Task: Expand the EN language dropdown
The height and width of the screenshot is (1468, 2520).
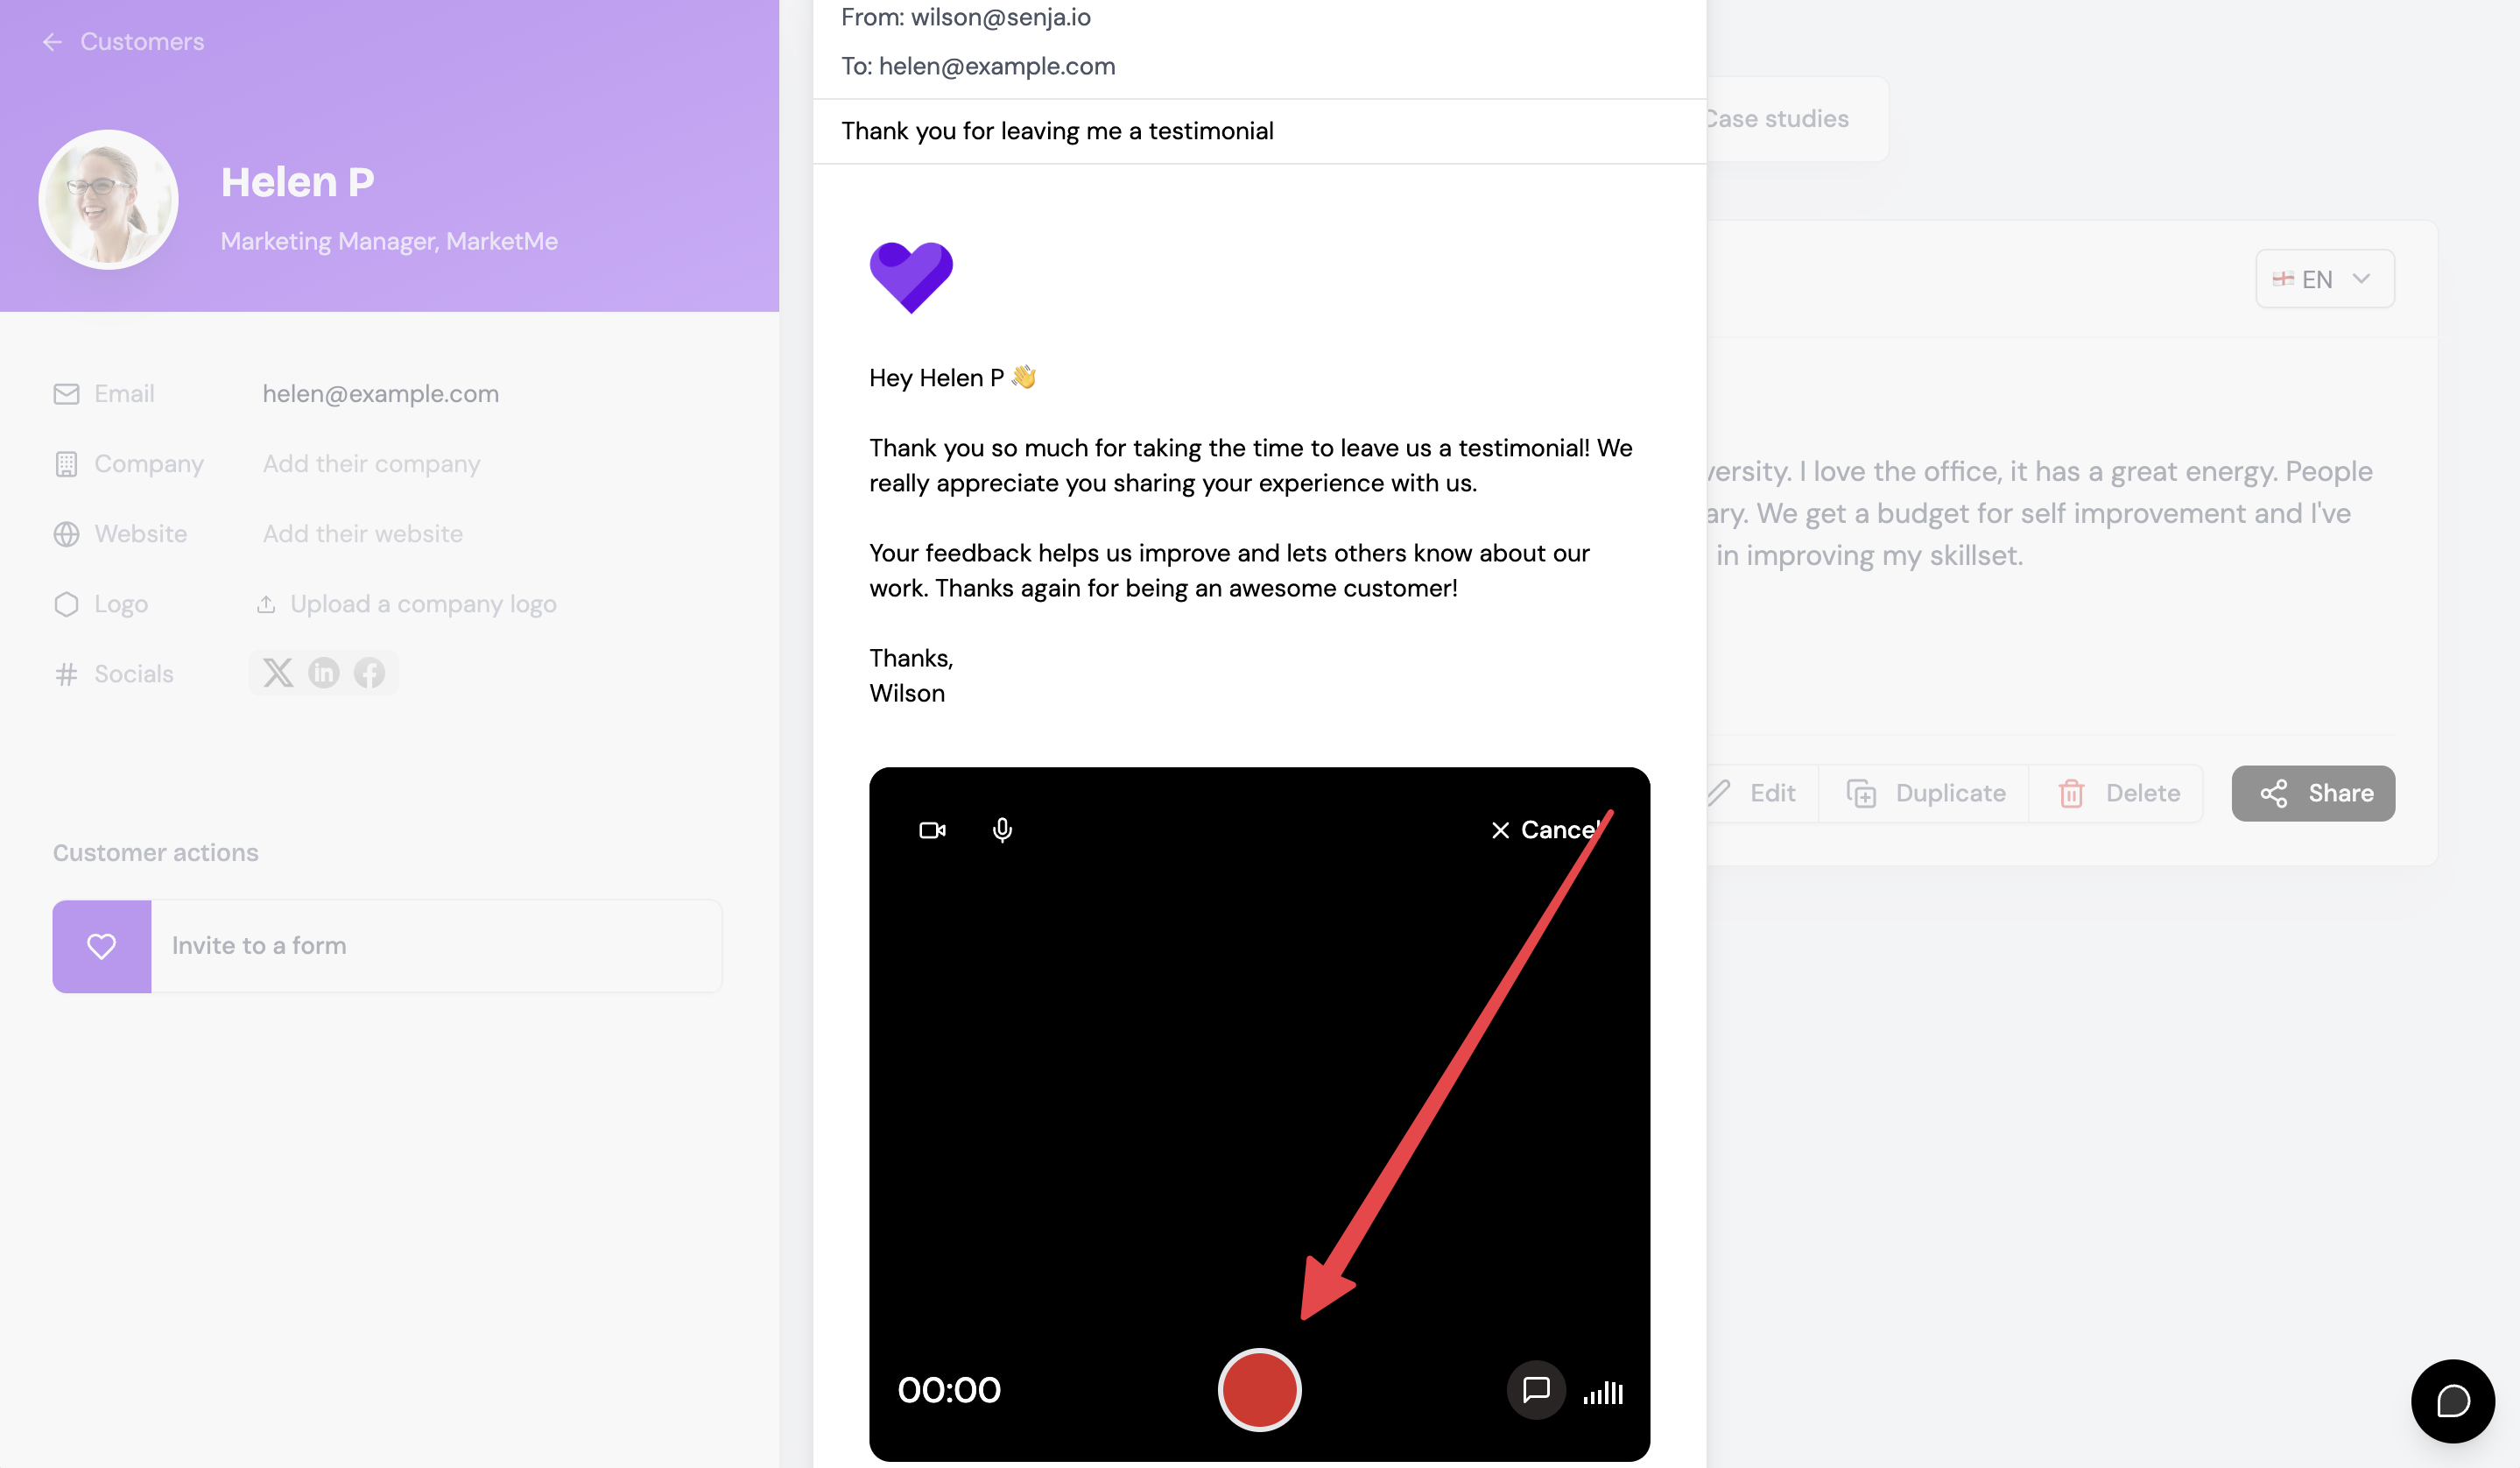Action: coord(2324,279)
